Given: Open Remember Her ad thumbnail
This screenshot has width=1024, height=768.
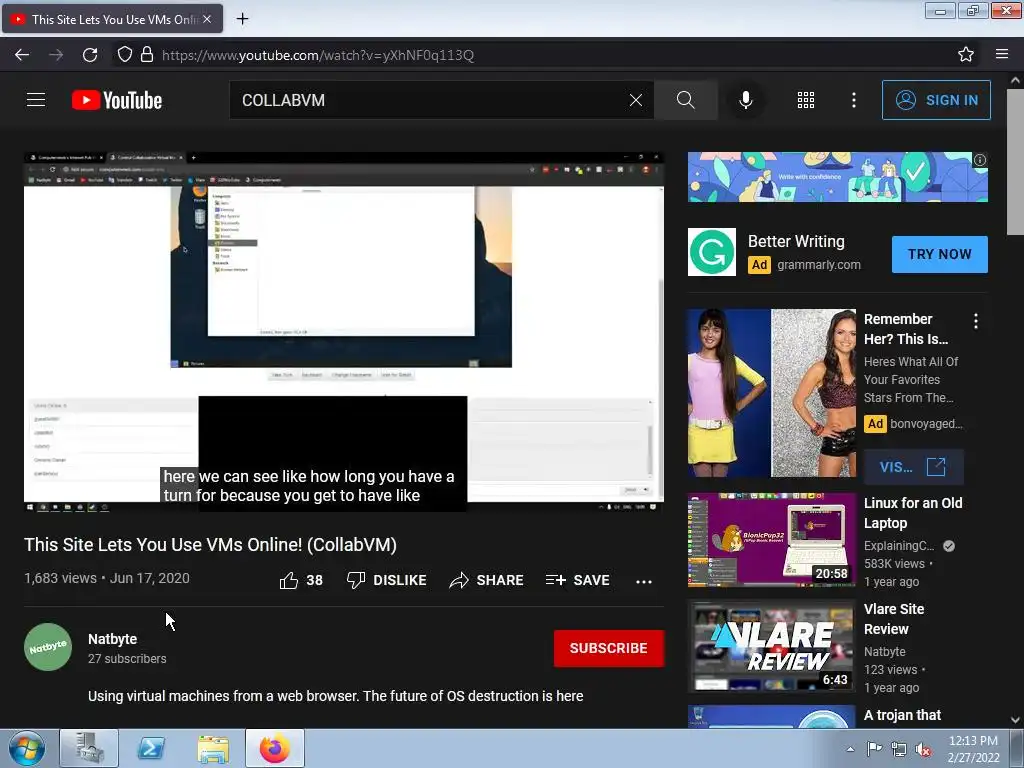Looking at the screenshot, I should pos(771,393).
